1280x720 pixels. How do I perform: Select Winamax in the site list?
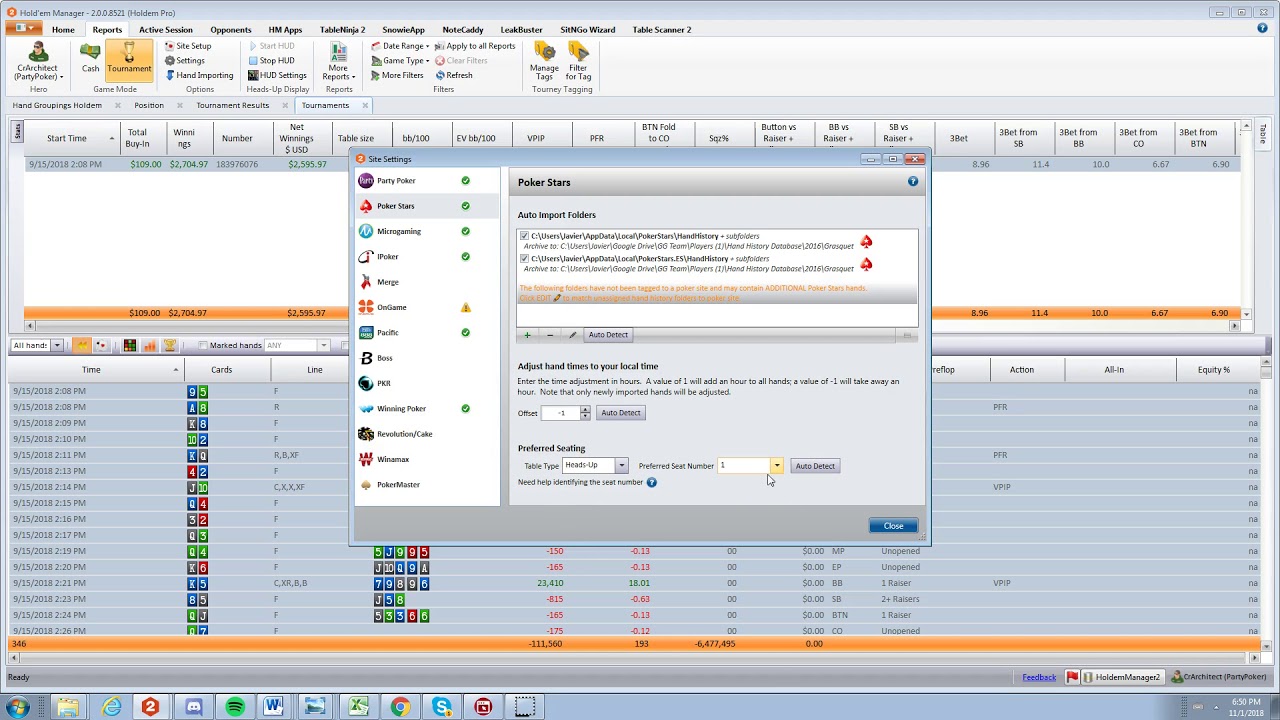pos(428,459)
